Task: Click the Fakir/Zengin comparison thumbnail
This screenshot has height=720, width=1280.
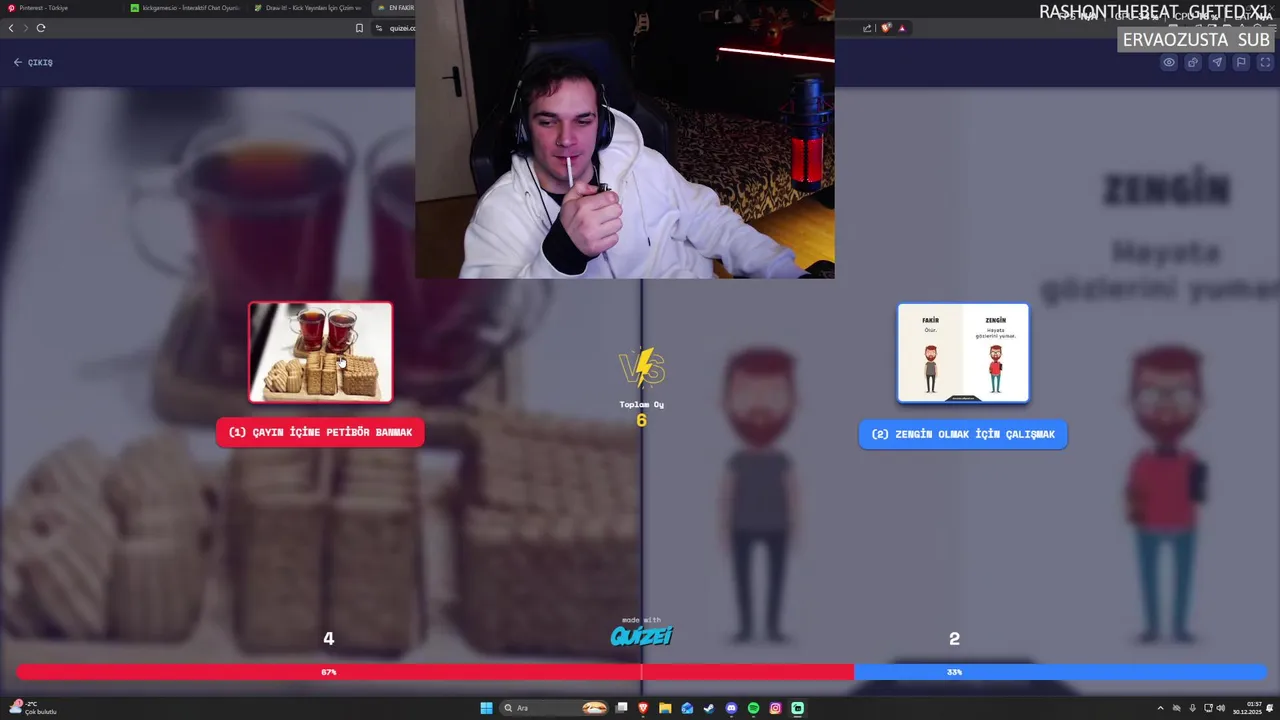Action: [963, 353]
